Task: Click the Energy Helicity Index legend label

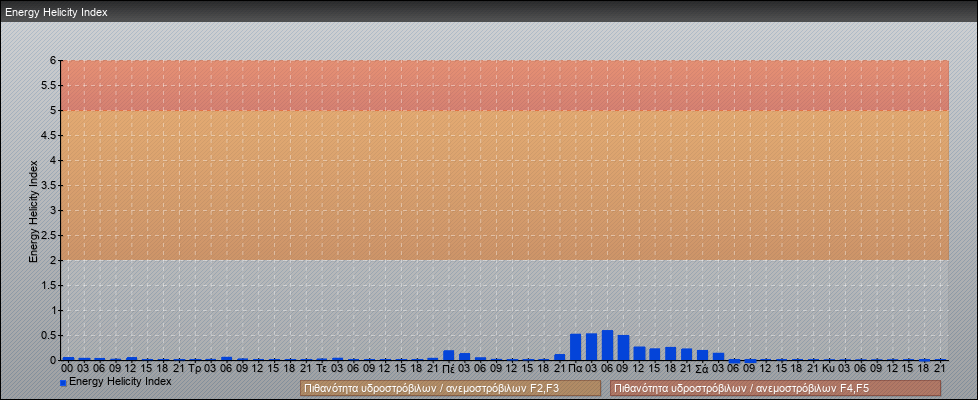Action: [120, 381]
